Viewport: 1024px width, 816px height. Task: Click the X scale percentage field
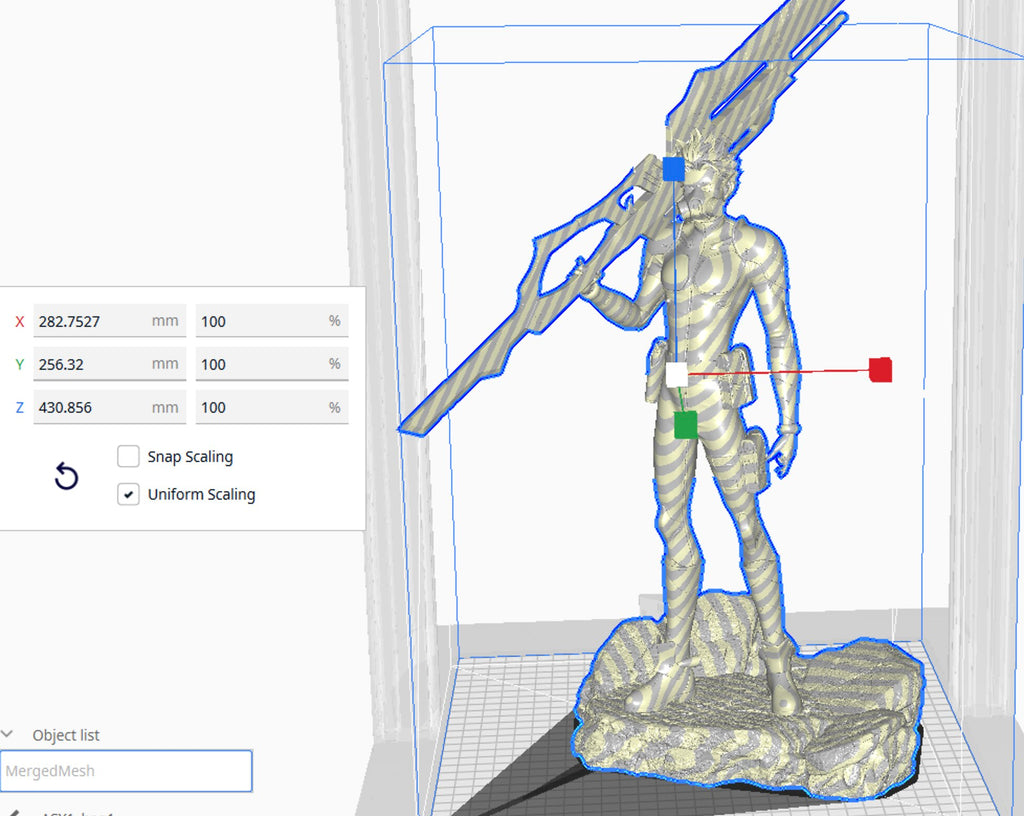272,321
